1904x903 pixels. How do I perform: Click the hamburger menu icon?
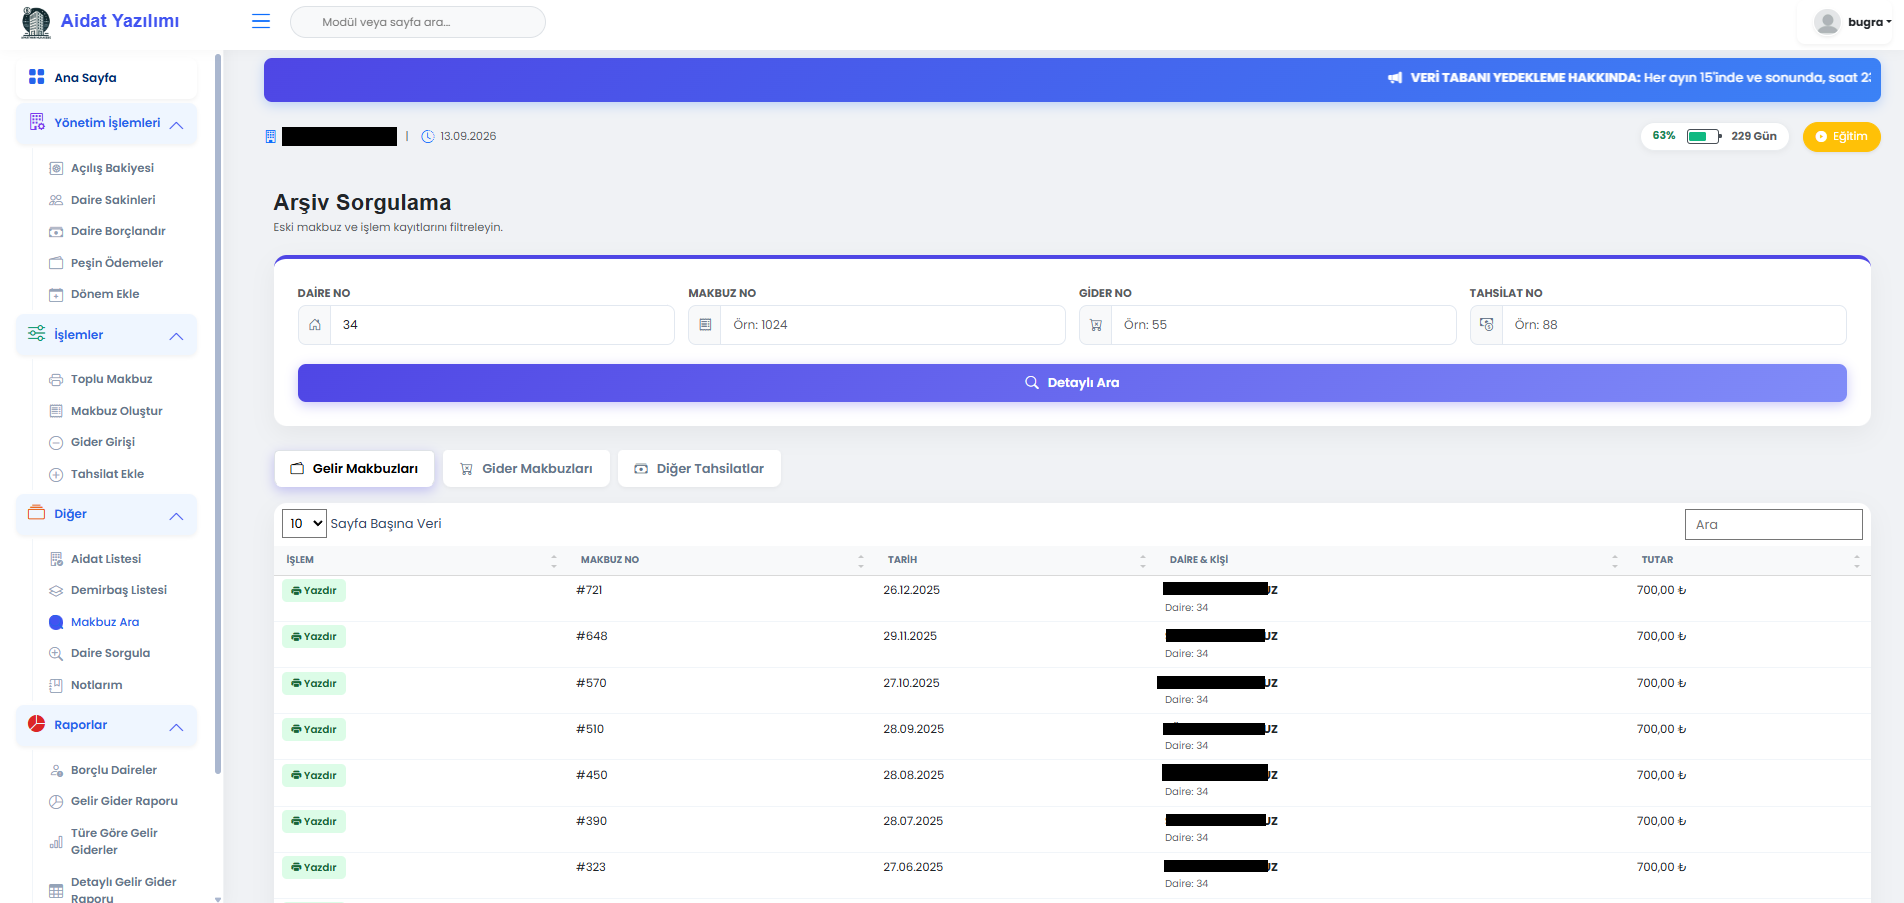tap(261, 21)
